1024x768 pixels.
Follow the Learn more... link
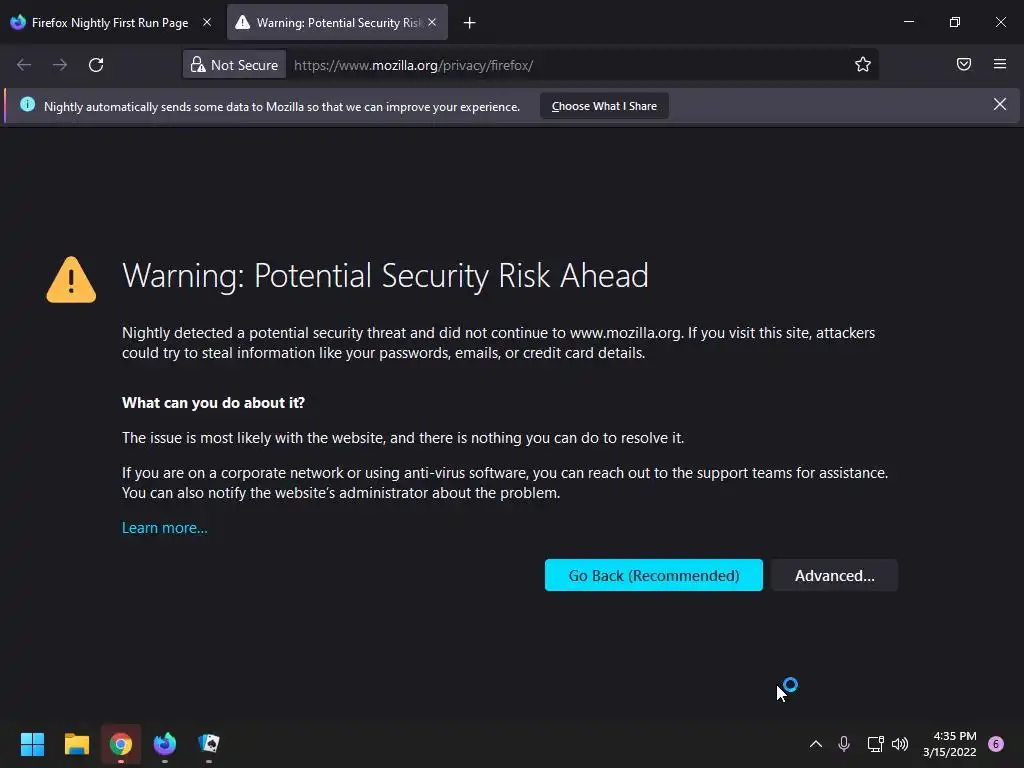[165, 528]
